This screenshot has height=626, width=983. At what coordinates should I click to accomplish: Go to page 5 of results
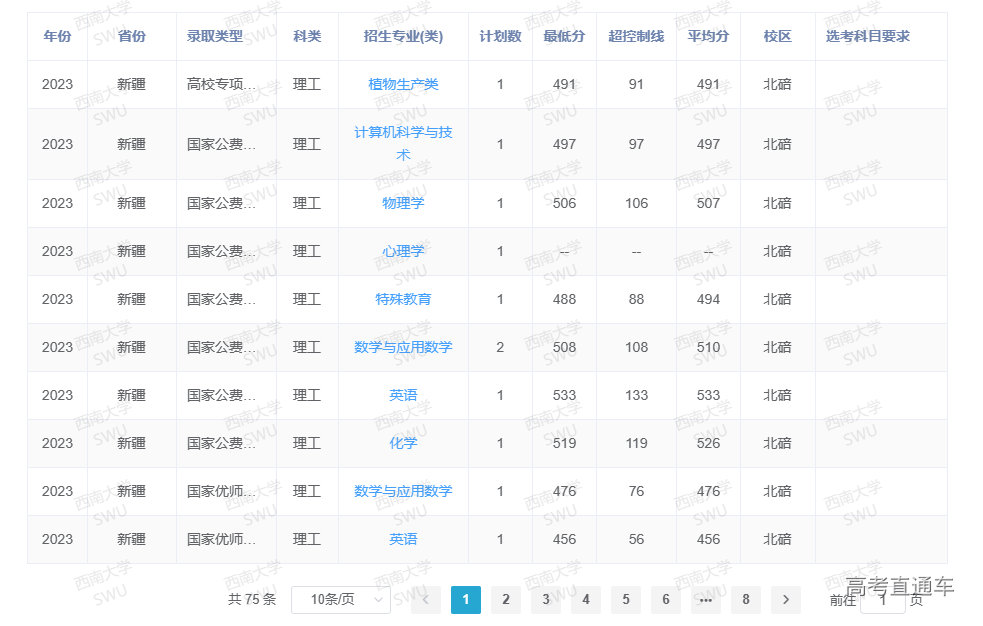pos(626,601)
